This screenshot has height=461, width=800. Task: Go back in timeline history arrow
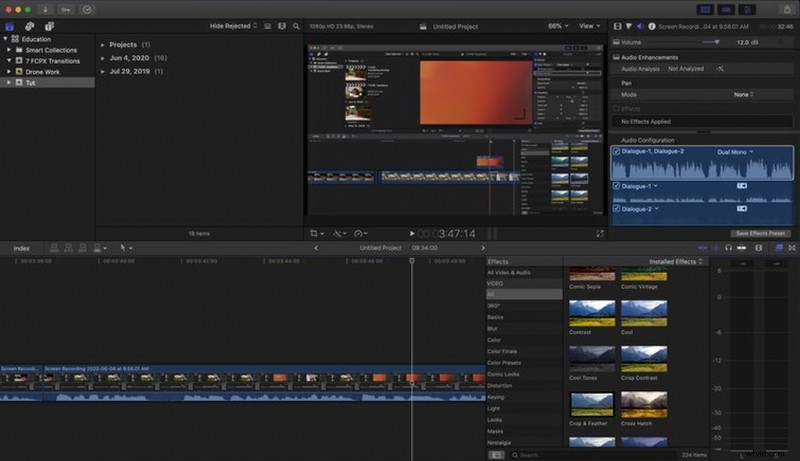316,248
